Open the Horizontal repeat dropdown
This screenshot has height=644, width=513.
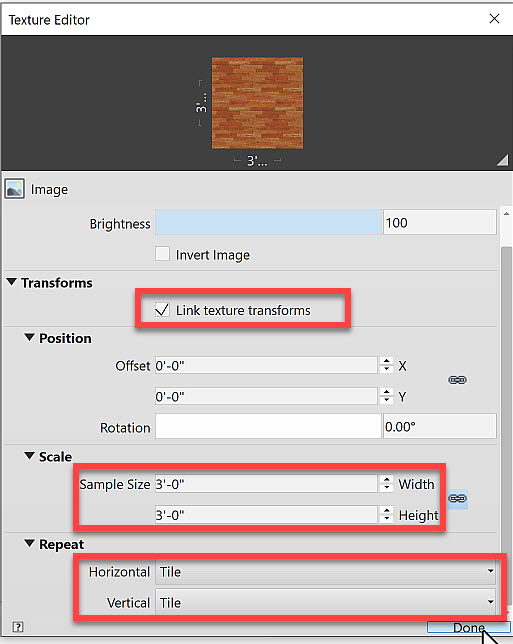tap(325, 571)
